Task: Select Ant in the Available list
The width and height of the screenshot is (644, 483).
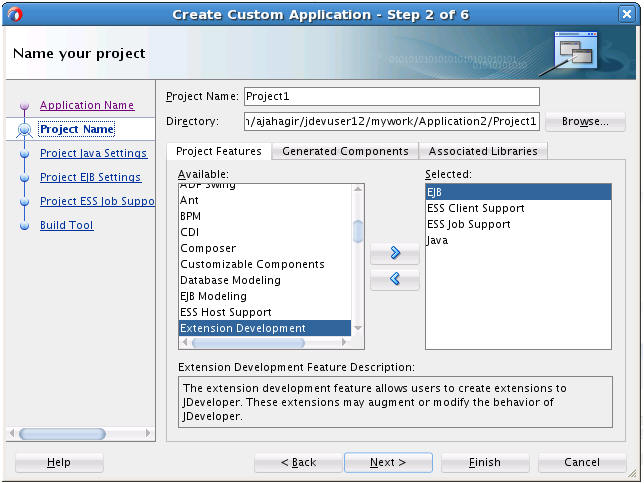Action: coord(265,200)
